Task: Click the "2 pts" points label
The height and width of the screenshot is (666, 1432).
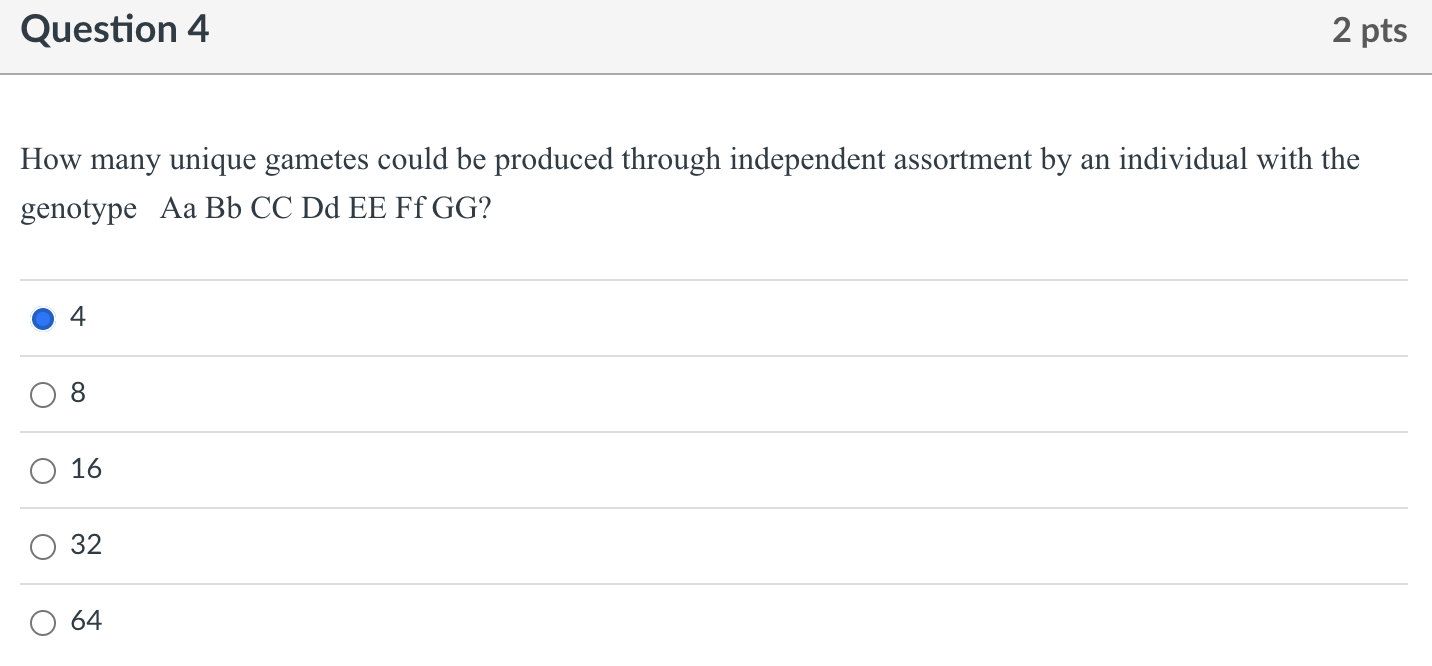Action: click(1369, 31)
